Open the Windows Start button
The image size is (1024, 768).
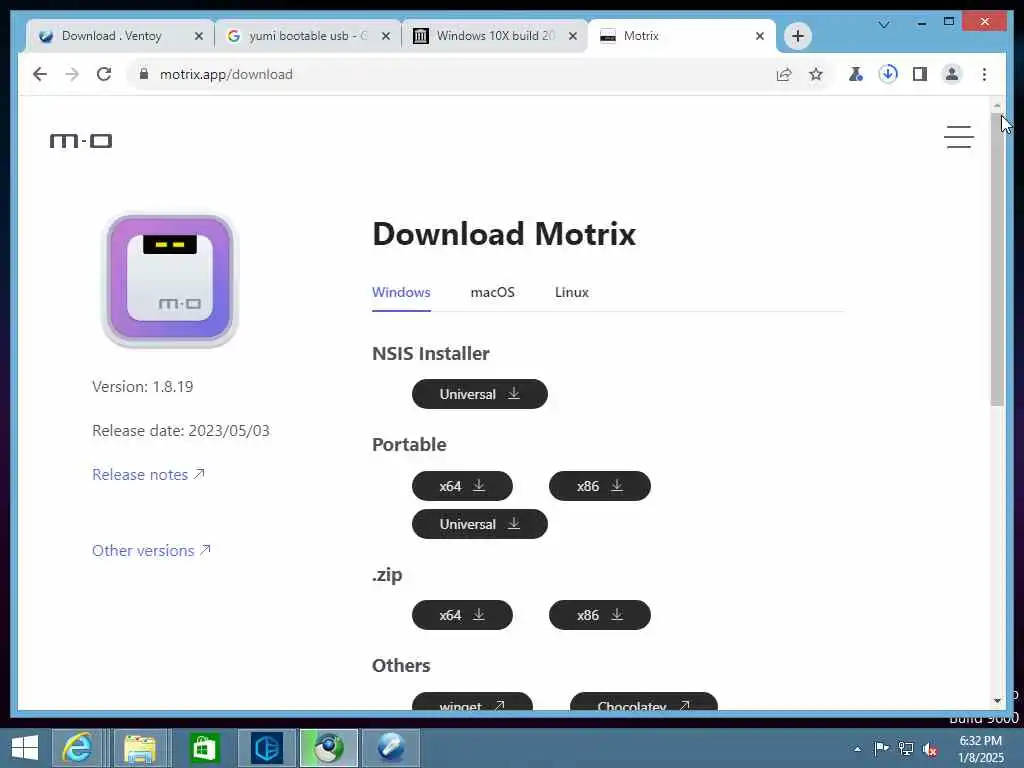coord(25,748)
